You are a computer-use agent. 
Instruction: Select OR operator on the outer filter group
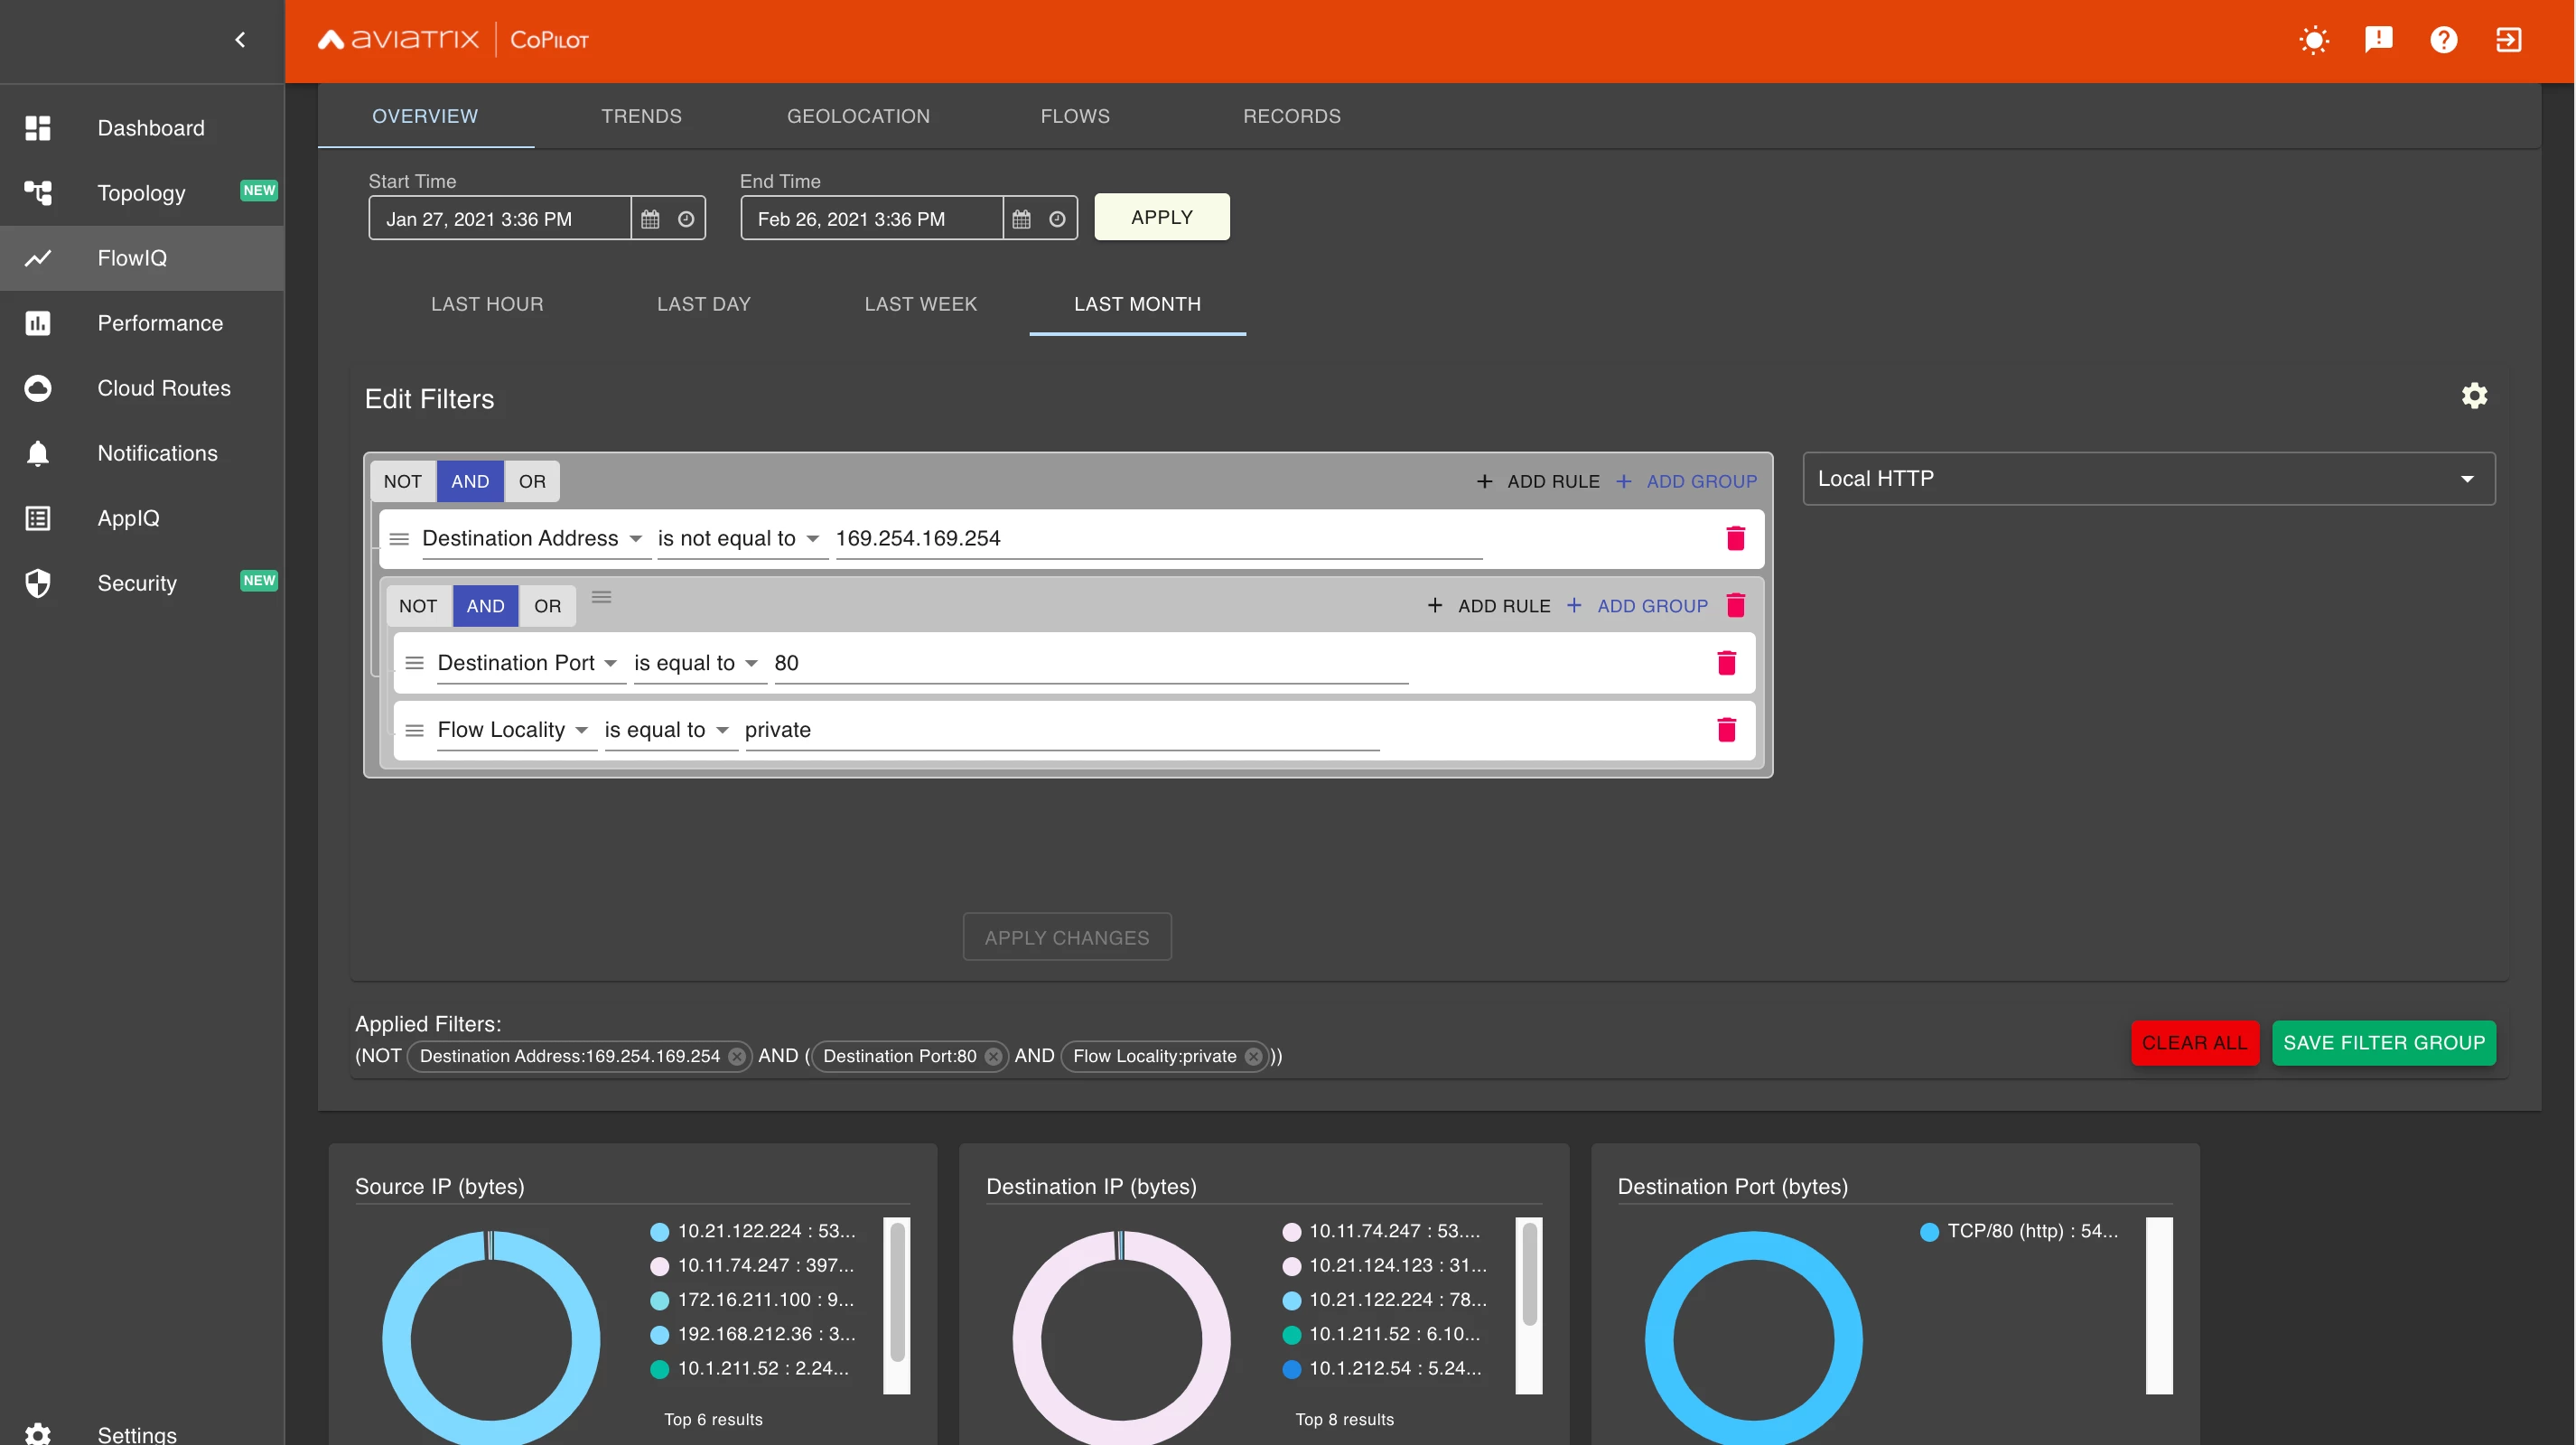coord(532,481)
